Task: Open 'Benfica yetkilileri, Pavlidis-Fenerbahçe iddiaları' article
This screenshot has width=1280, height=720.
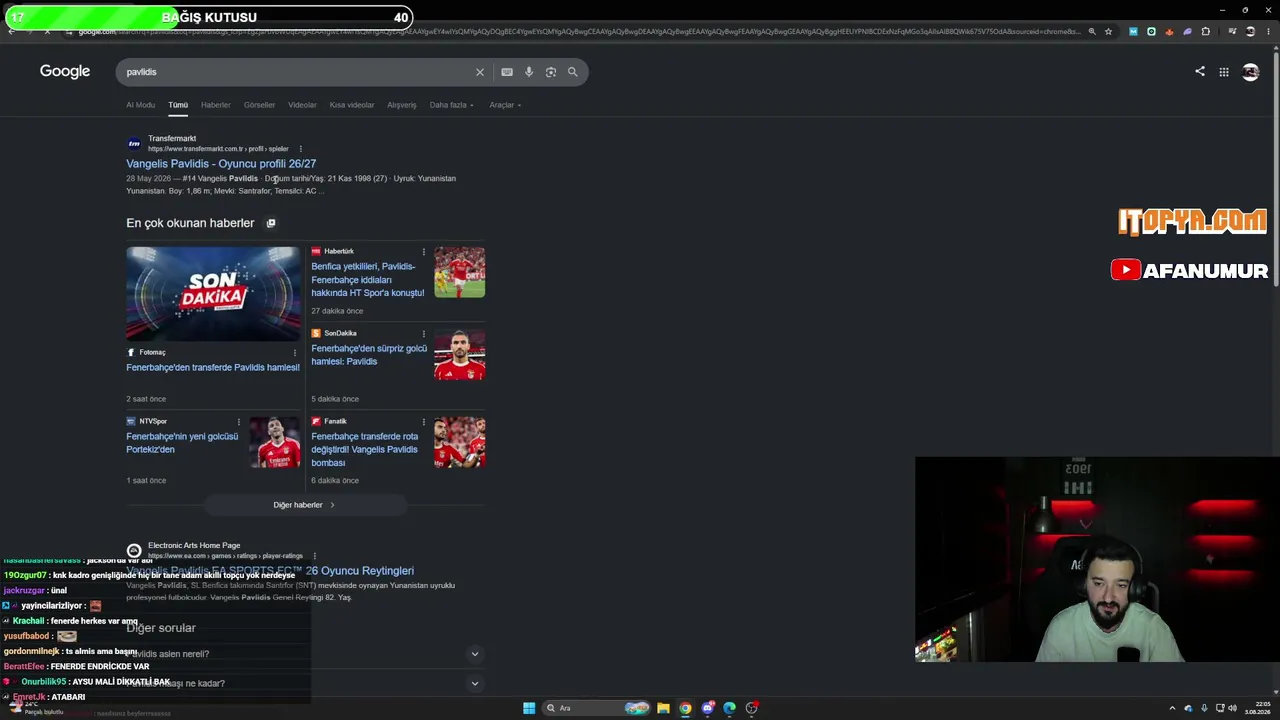Action: [368, 280]
